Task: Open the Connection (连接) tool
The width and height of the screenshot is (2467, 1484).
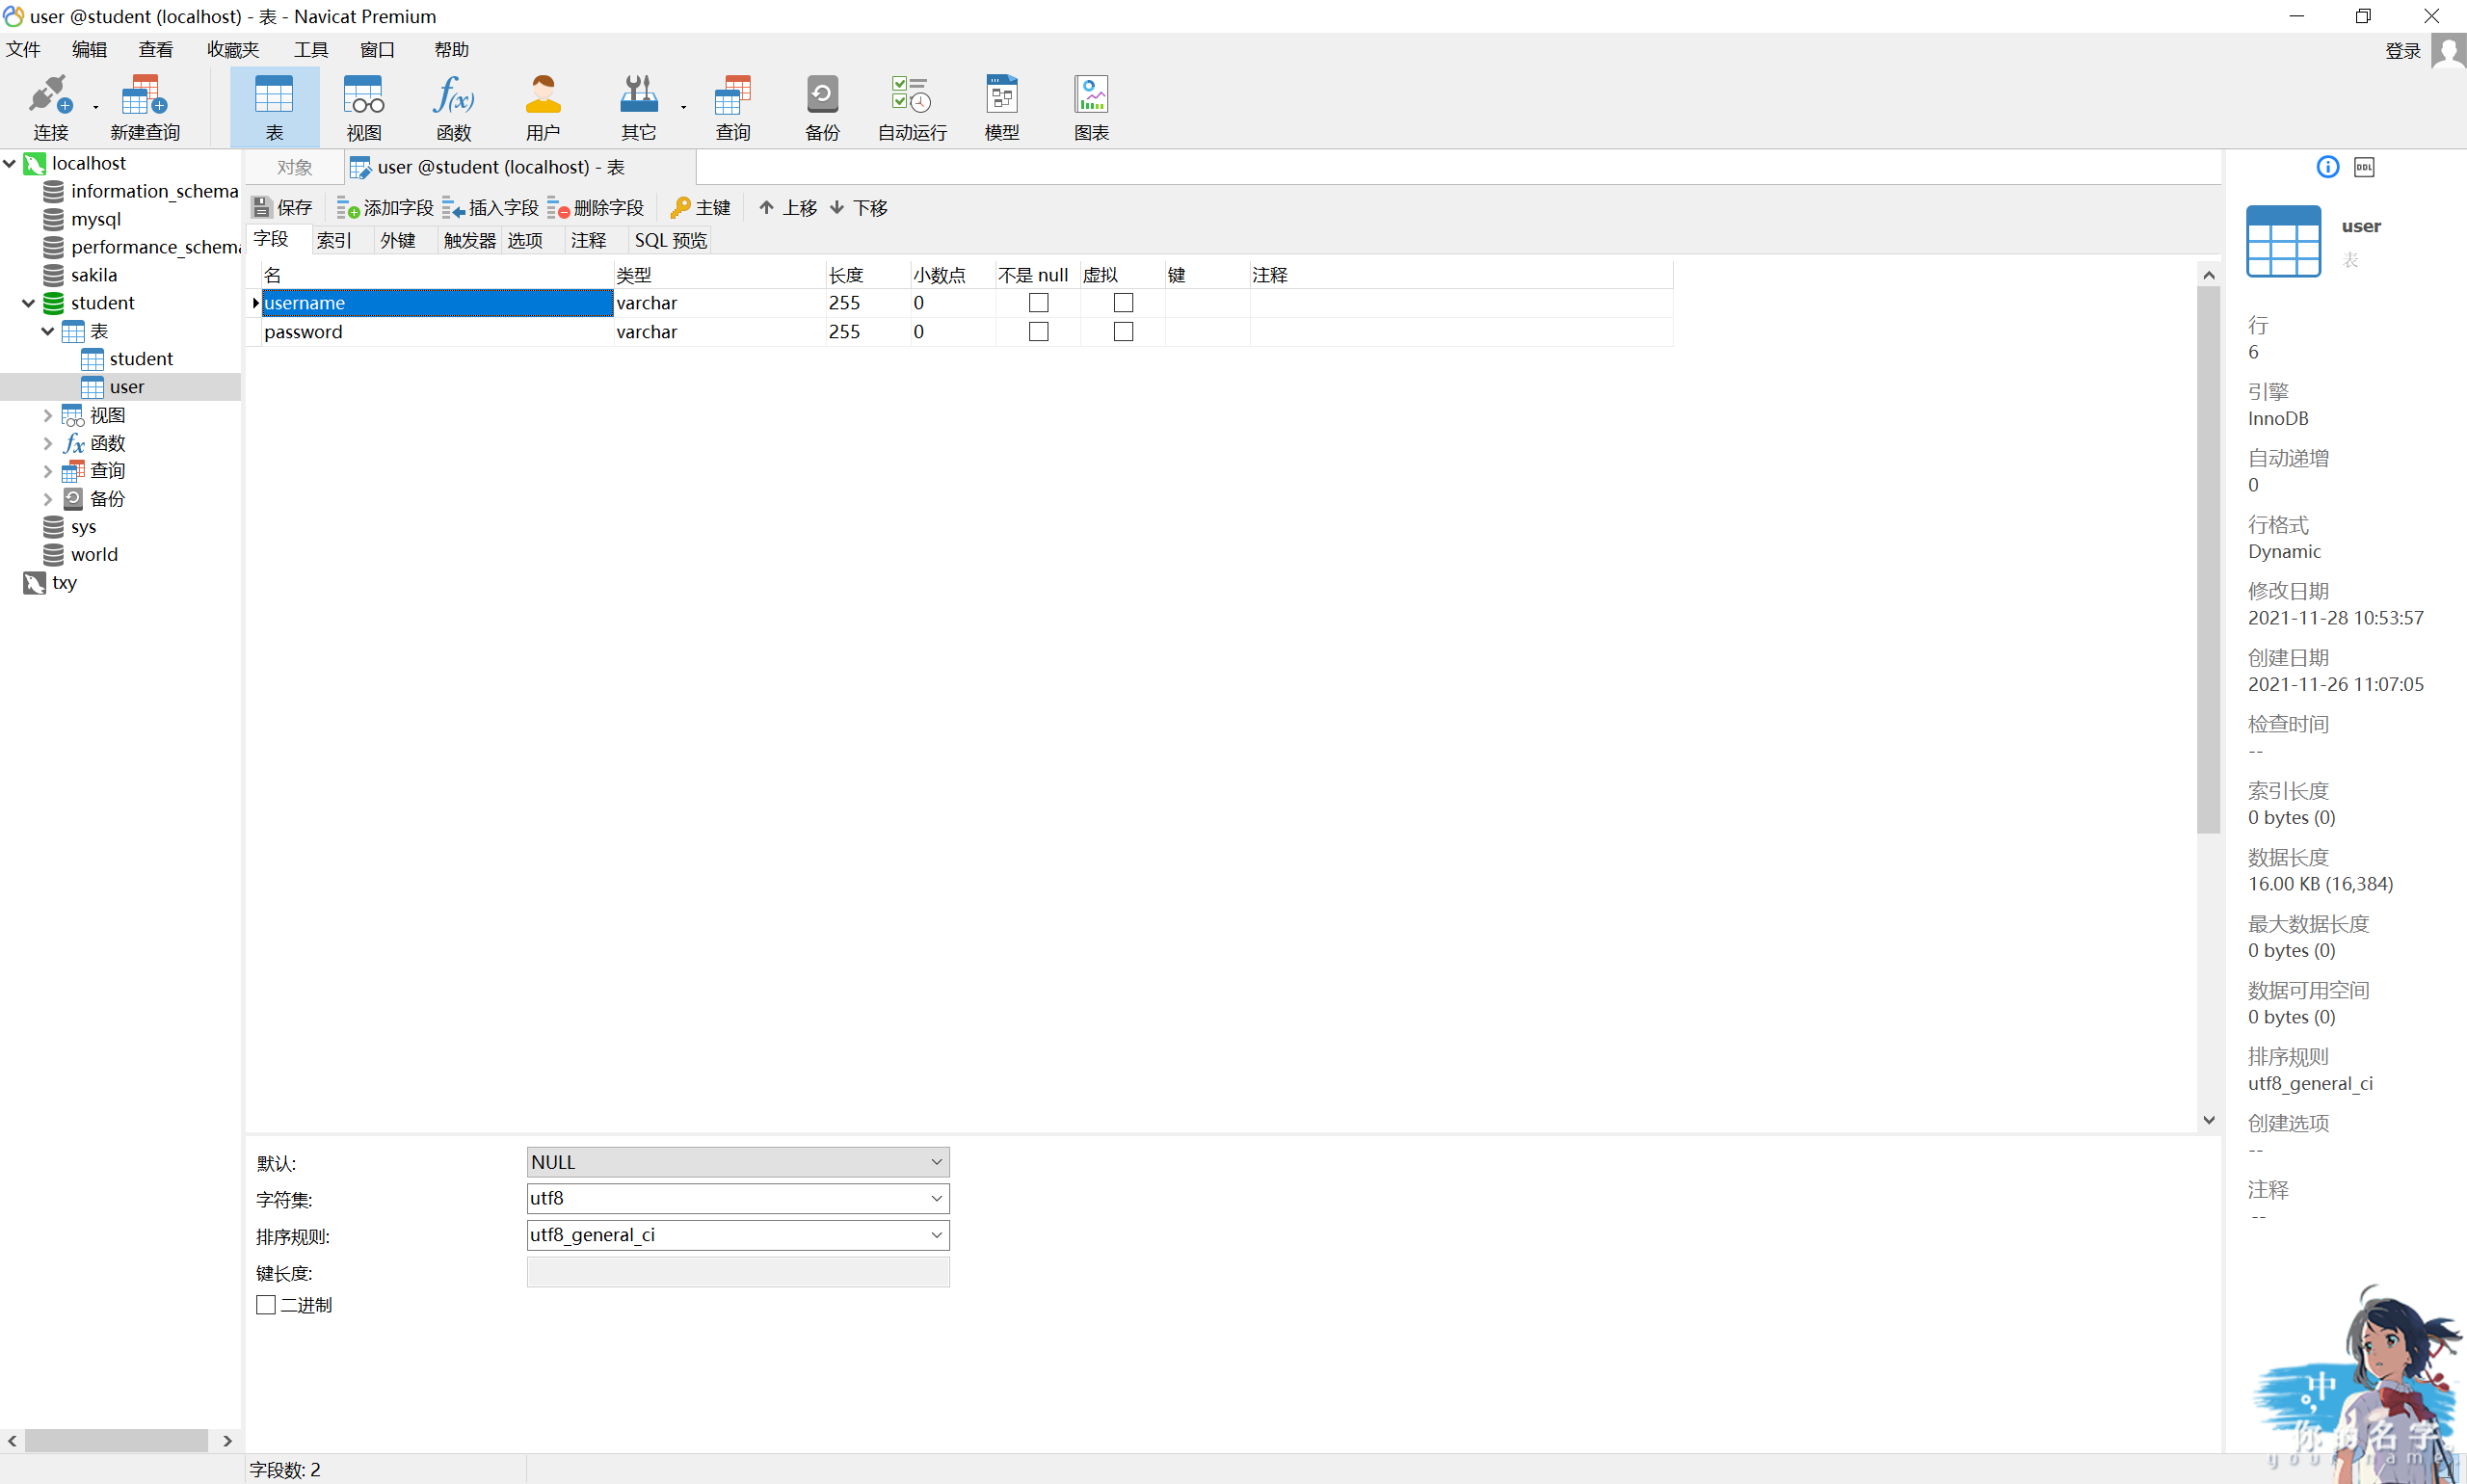Action: (50, 107)
